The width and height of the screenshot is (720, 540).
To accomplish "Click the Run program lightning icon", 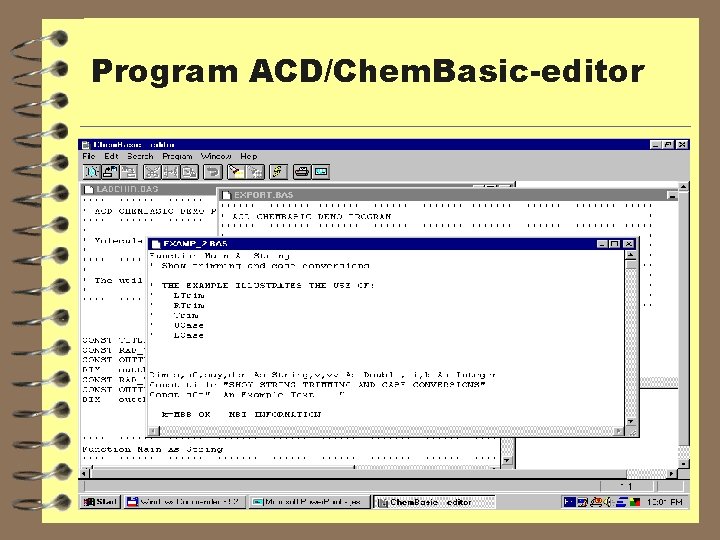I will tap(278, 172).
